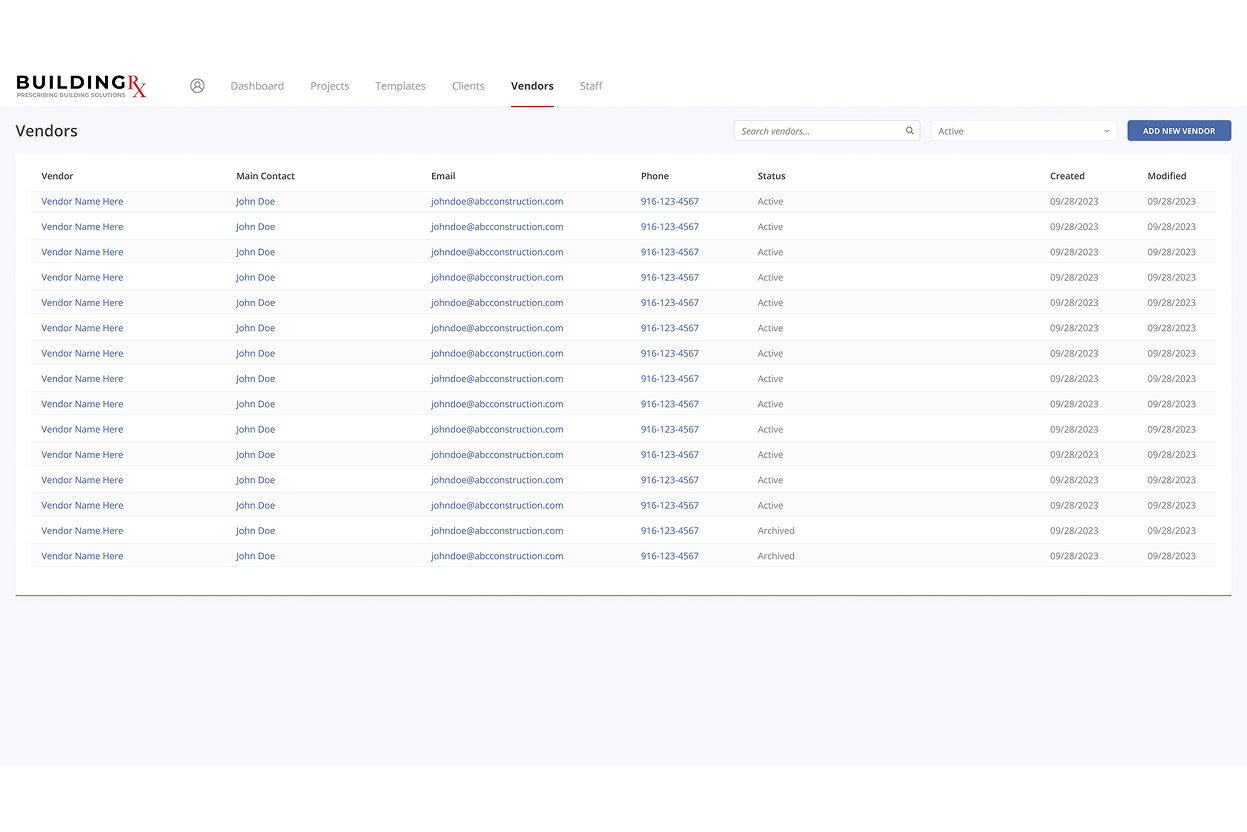This screenshot has width=1247, height=832.
Task: Click John Doe contact in second row
Action: click(255, 227)
